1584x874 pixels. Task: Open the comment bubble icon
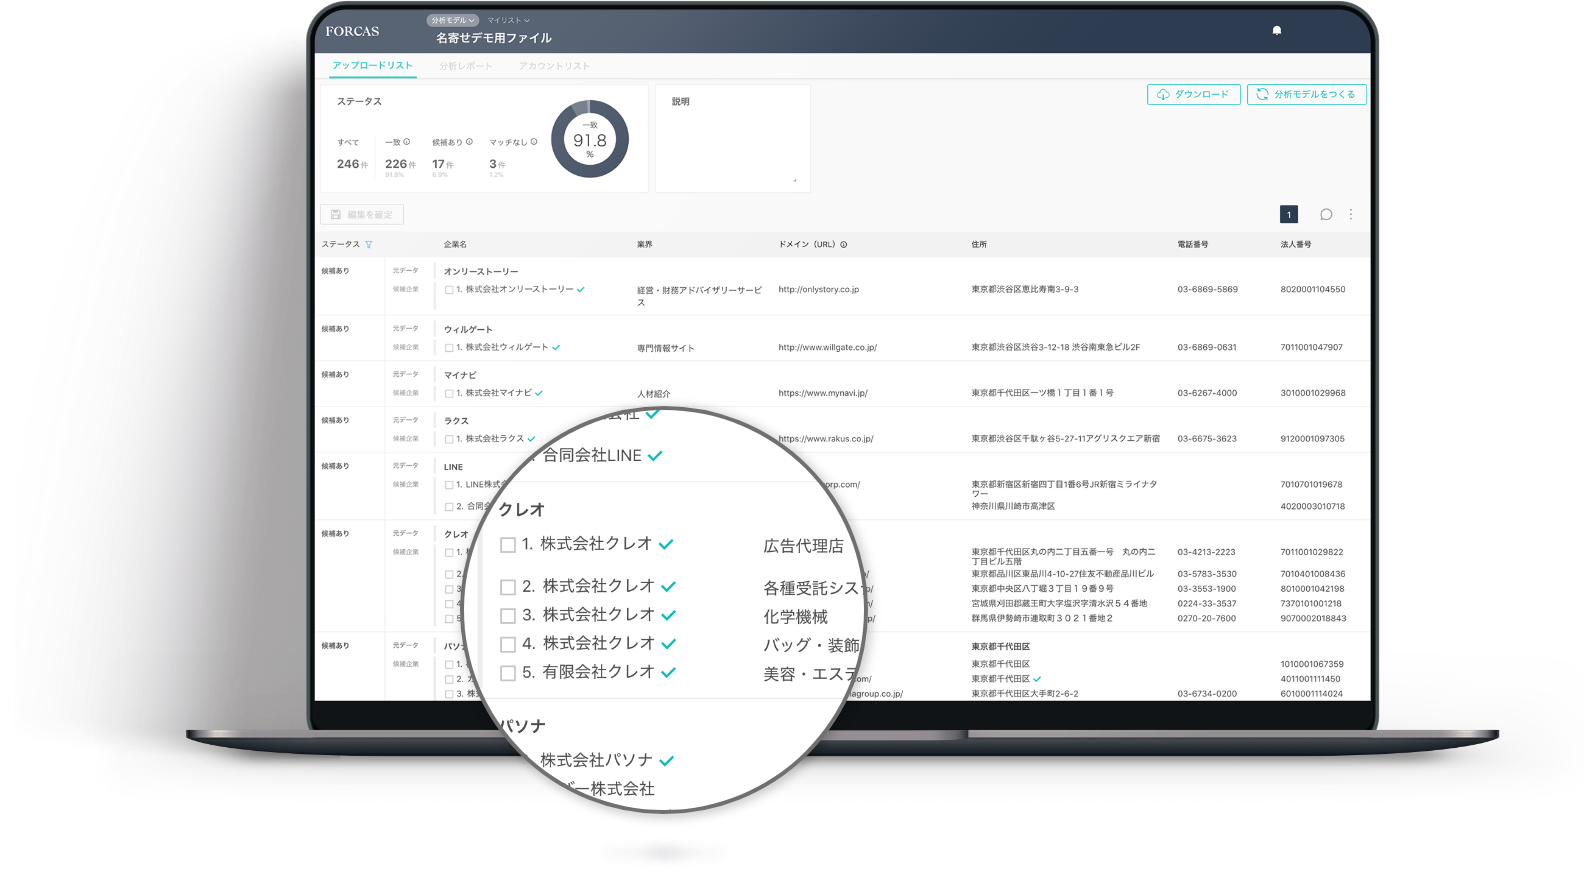click(x=1326, y=214)
